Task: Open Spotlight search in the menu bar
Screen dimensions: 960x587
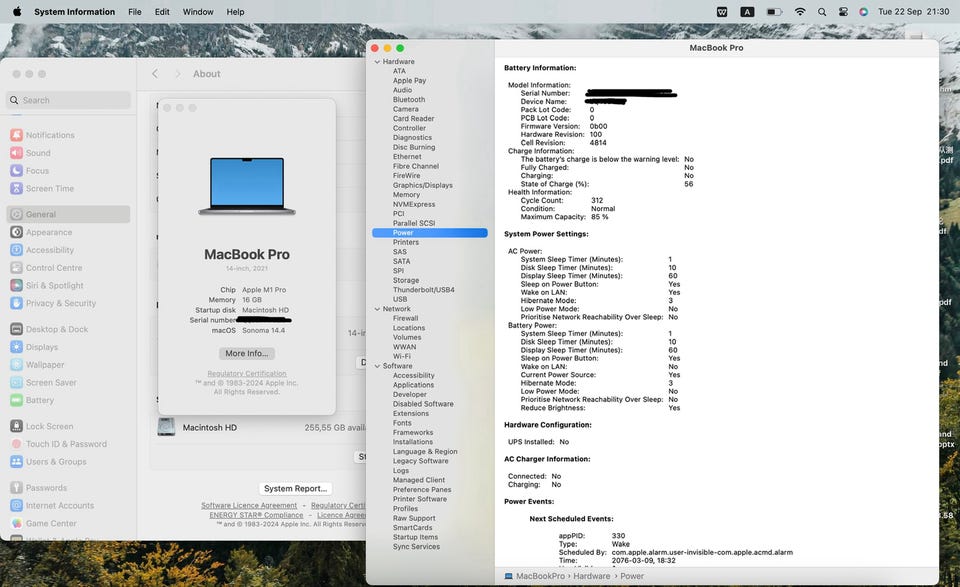Action: 822,12
